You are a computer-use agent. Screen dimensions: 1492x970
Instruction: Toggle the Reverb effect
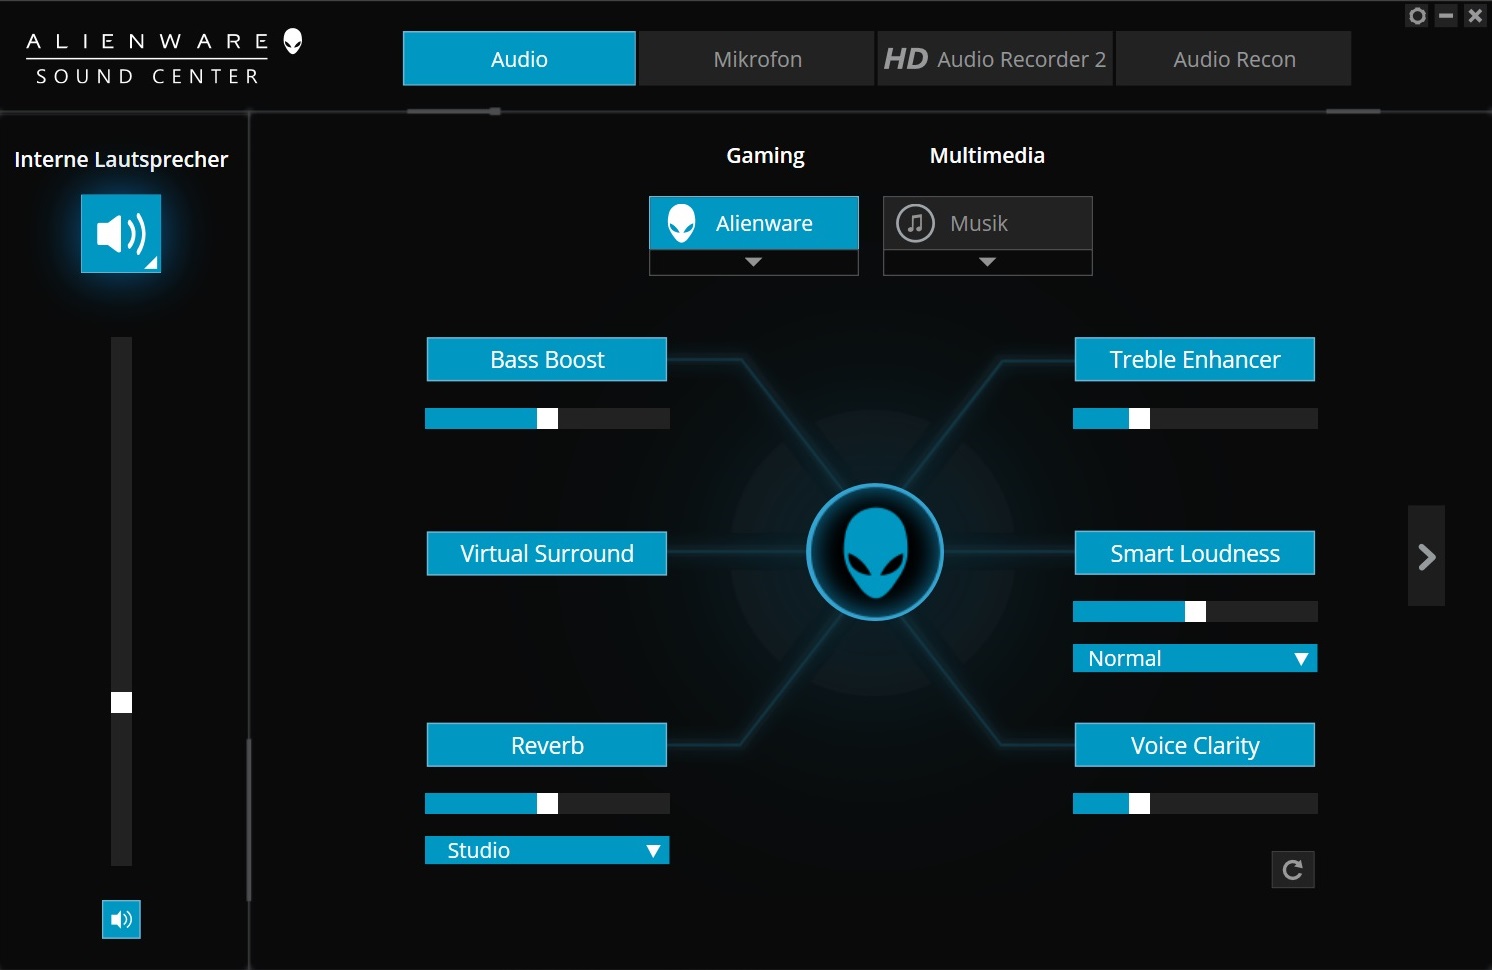click(547, 745)
